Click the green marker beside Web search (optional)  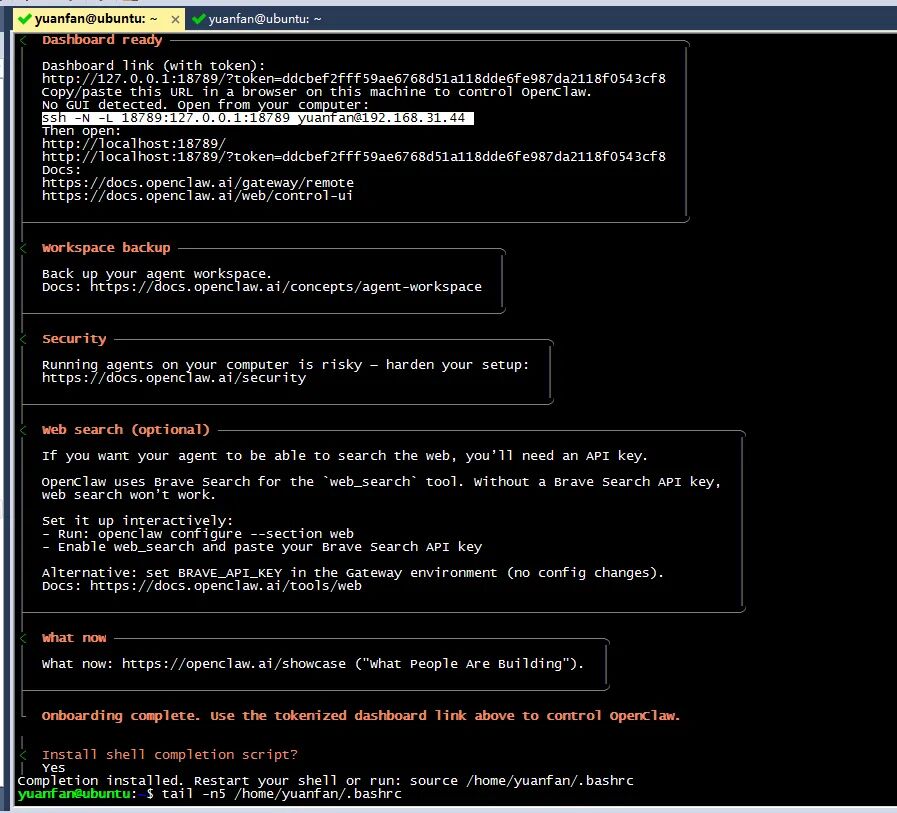click(x=22, y=430)
